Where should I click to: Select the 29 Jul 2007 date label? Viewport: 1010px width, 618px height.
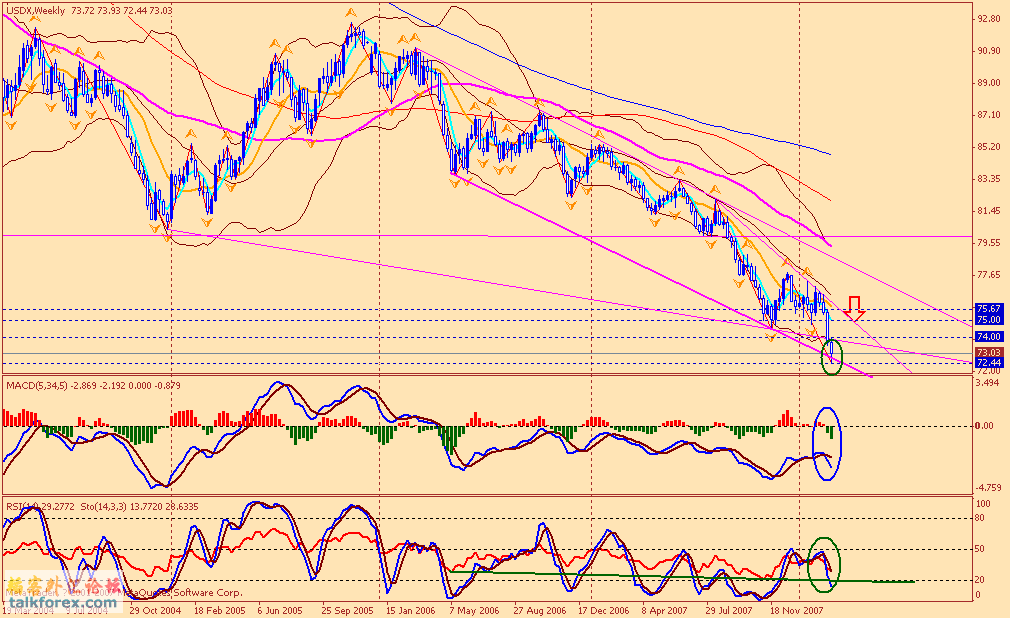click(729, 610)
